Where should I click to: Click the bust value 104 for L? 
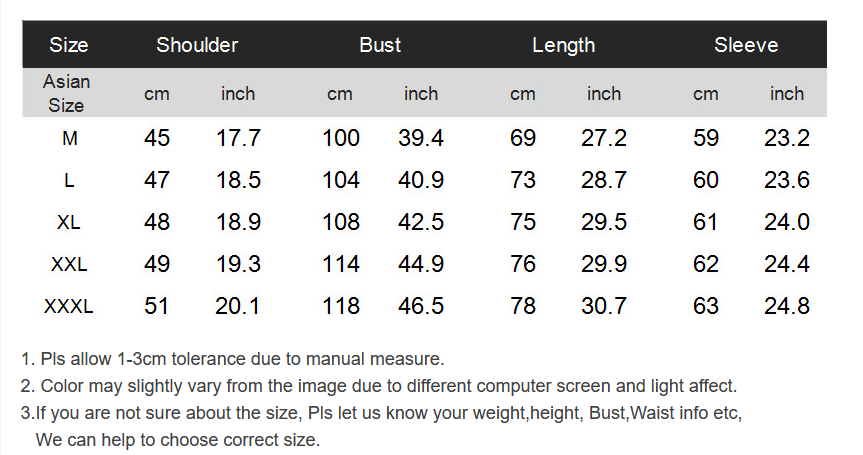click(x=341, y=180)
